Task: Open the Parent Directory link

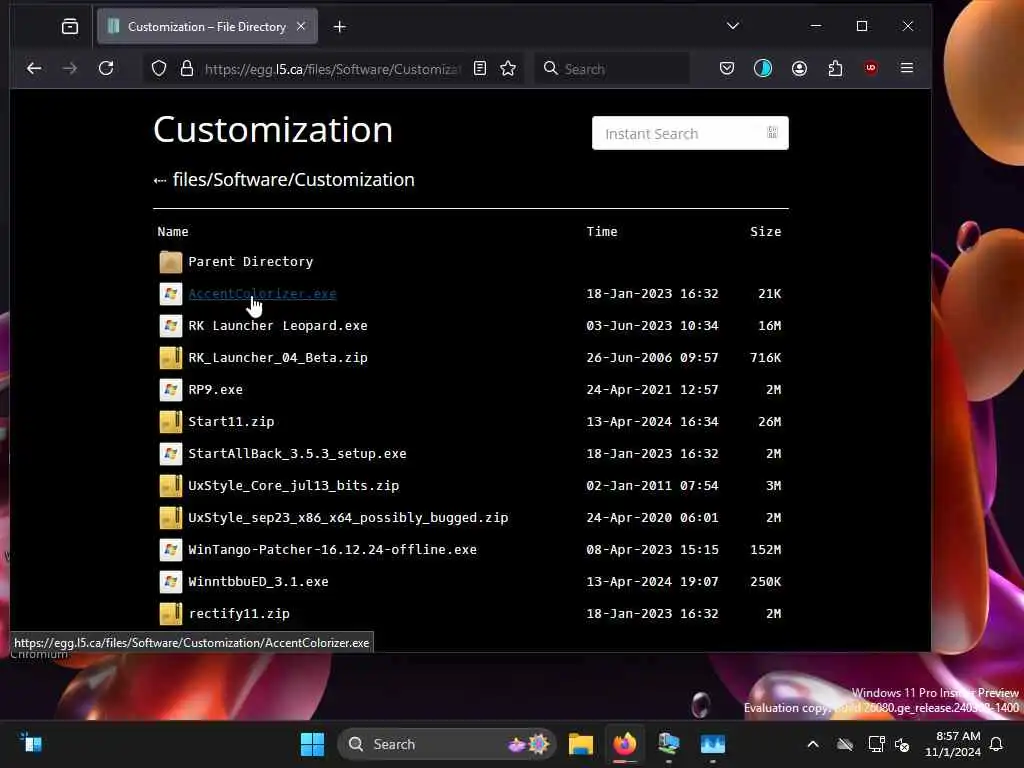Action: pos(251,262)
